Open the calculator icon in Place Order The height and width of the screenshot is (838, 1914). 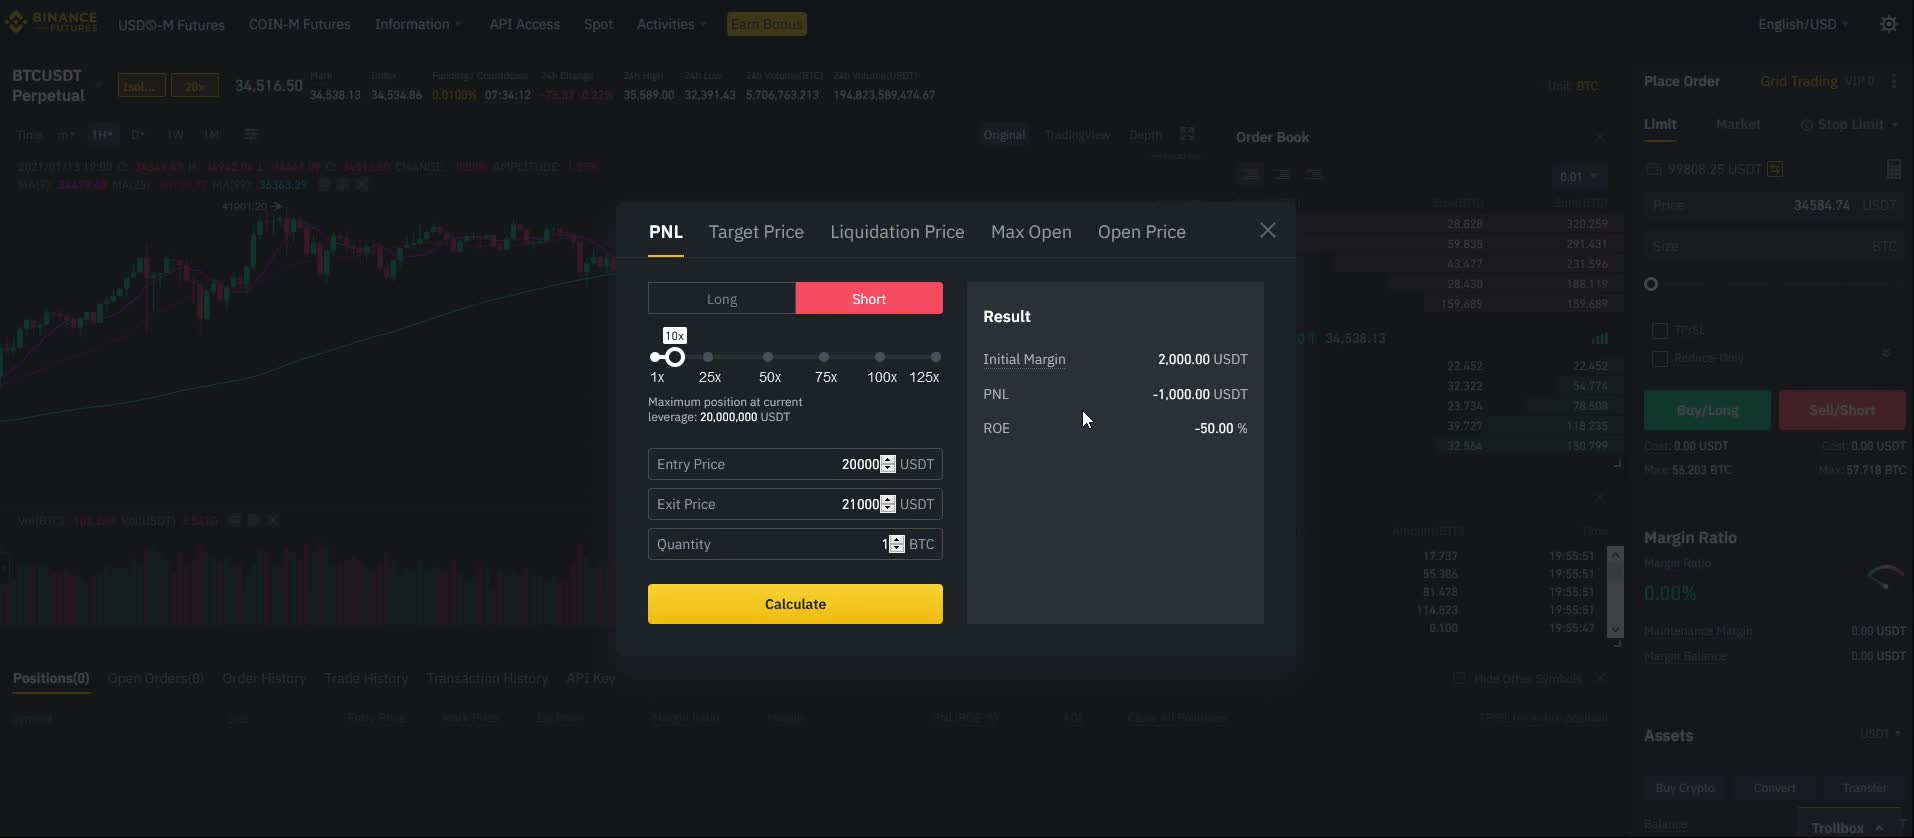pyautogui.click(x=1893, y=169)
